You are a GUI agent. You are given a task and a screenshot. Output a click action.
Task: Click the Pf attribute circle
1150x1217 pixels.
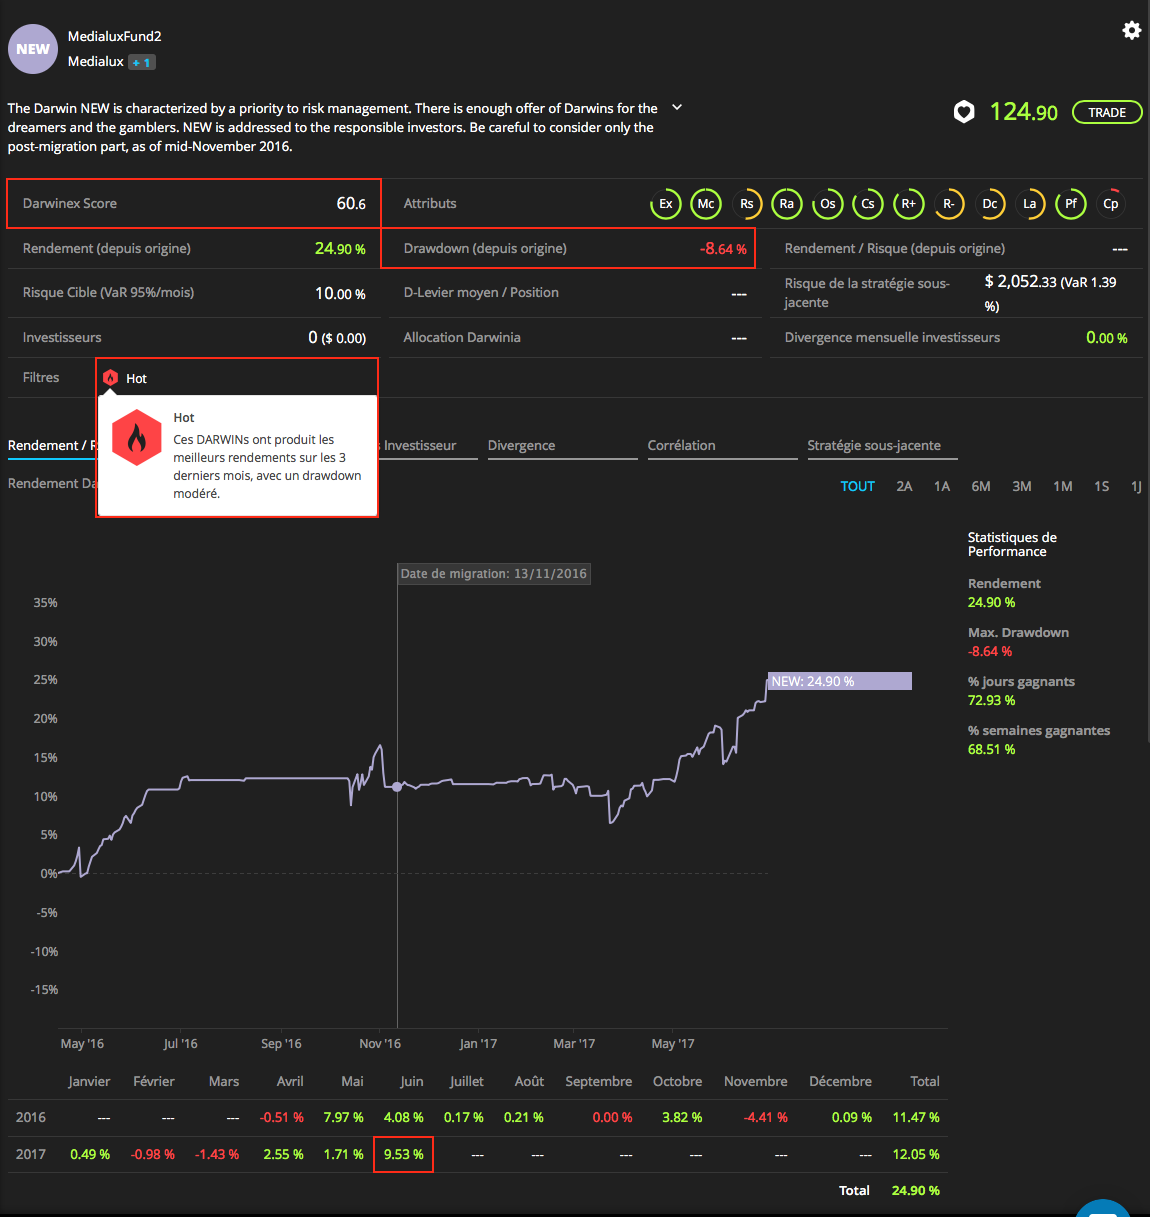click(x=1071, y=204)
